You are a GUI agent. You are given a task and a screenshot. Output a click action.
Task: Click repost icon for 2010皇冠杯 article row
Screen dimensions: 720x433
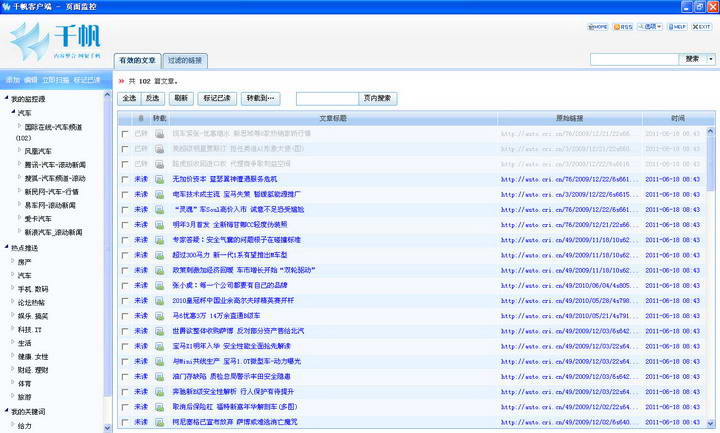pyautogui.click(x=159, y=301)
